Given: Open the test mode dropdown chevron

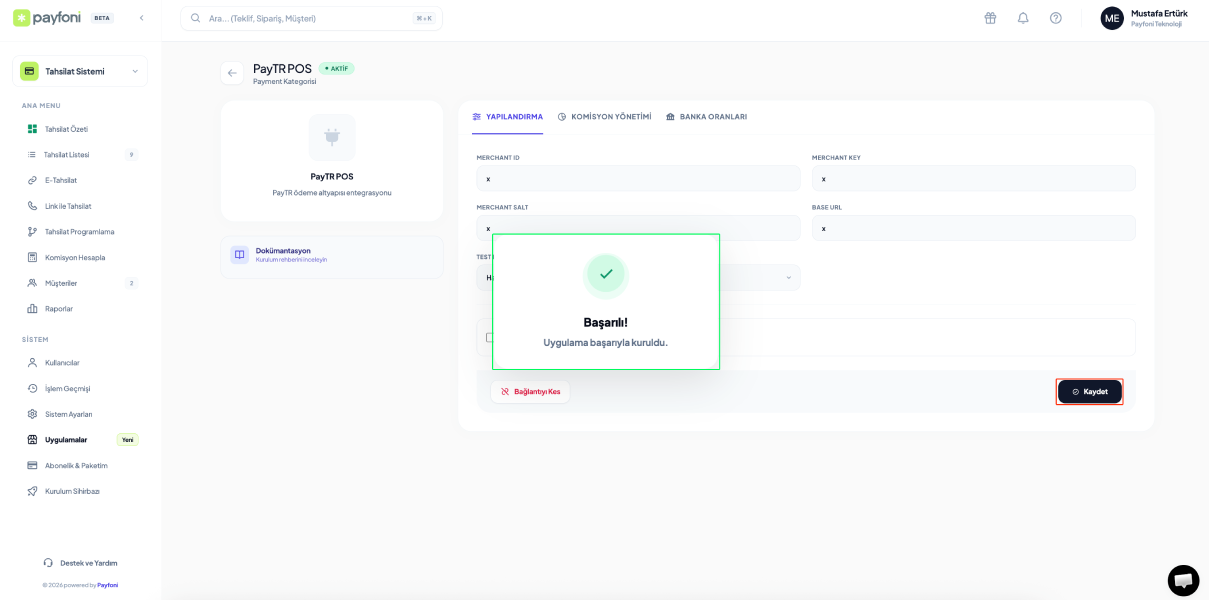Looking at the screenshot, I should point(788,278).
